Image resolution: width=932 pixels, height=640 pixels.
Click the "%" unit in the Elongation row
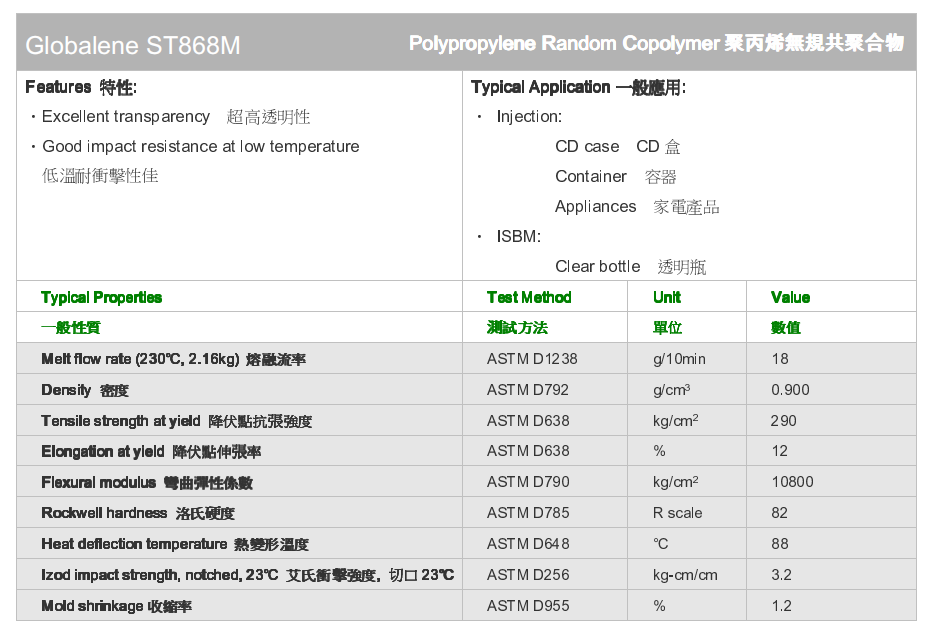coord(659,451)
